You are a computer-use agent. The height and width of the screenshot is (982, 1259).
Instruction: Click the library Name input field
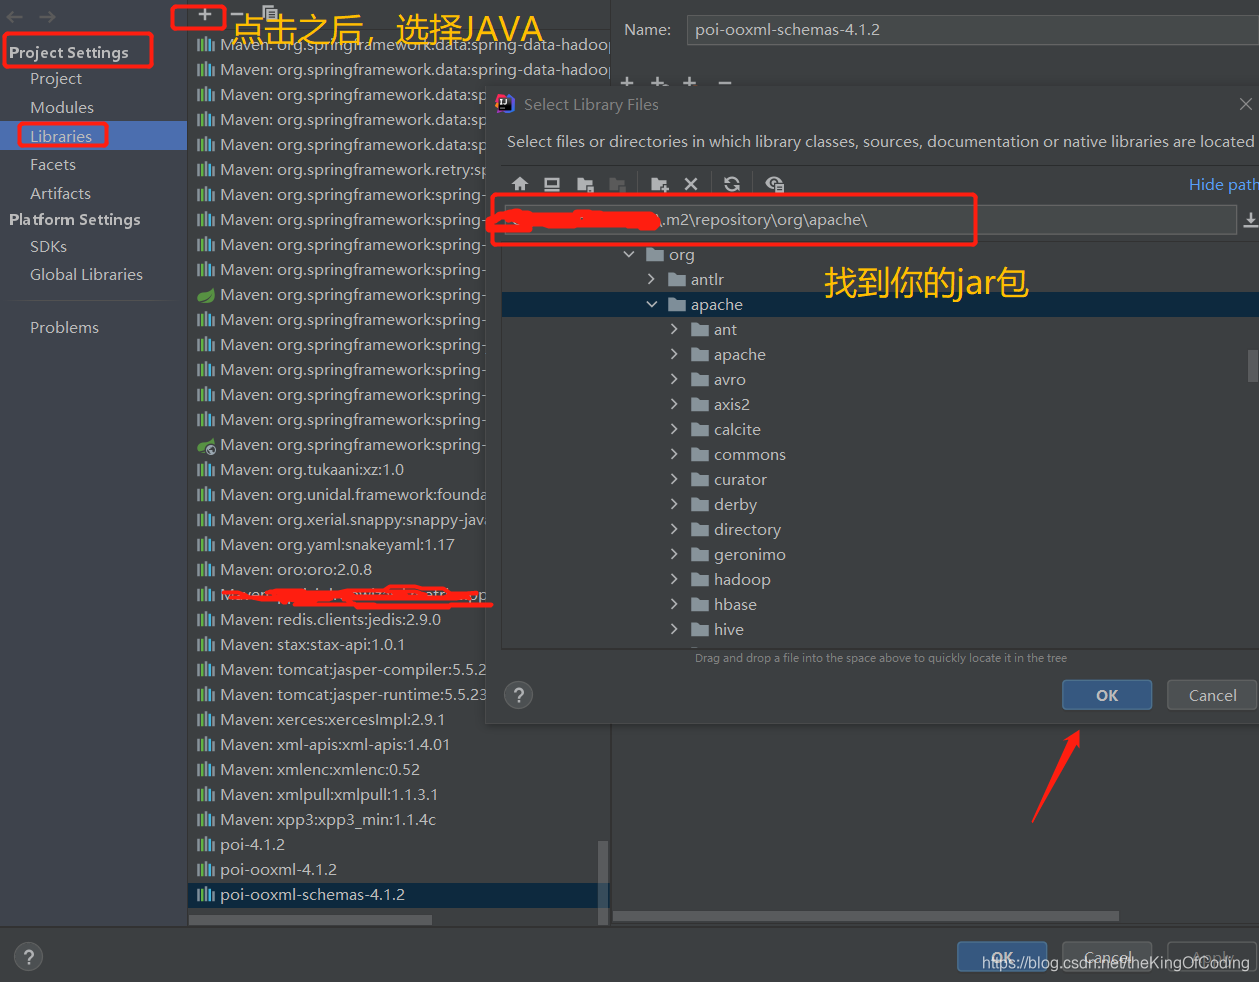click(972, 30)
